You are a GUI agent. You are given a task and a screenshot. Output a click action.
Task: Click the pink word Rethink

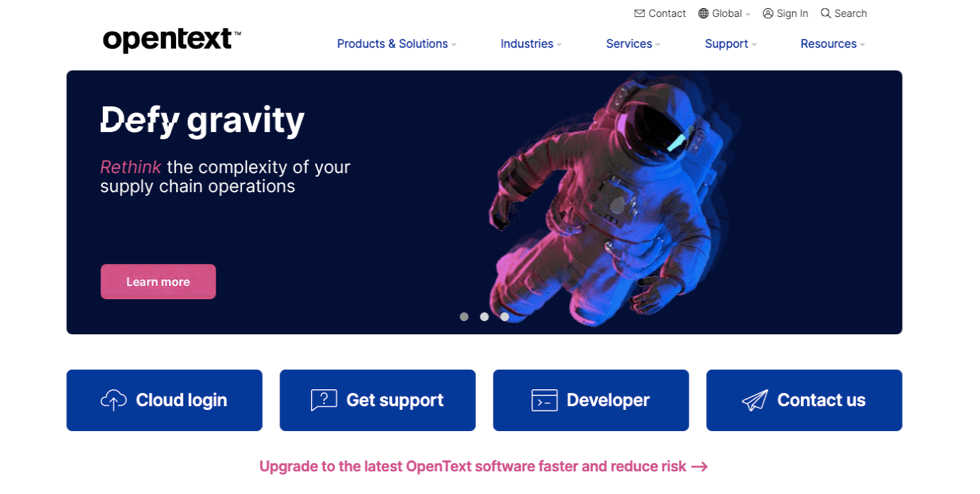click(131, 167)
